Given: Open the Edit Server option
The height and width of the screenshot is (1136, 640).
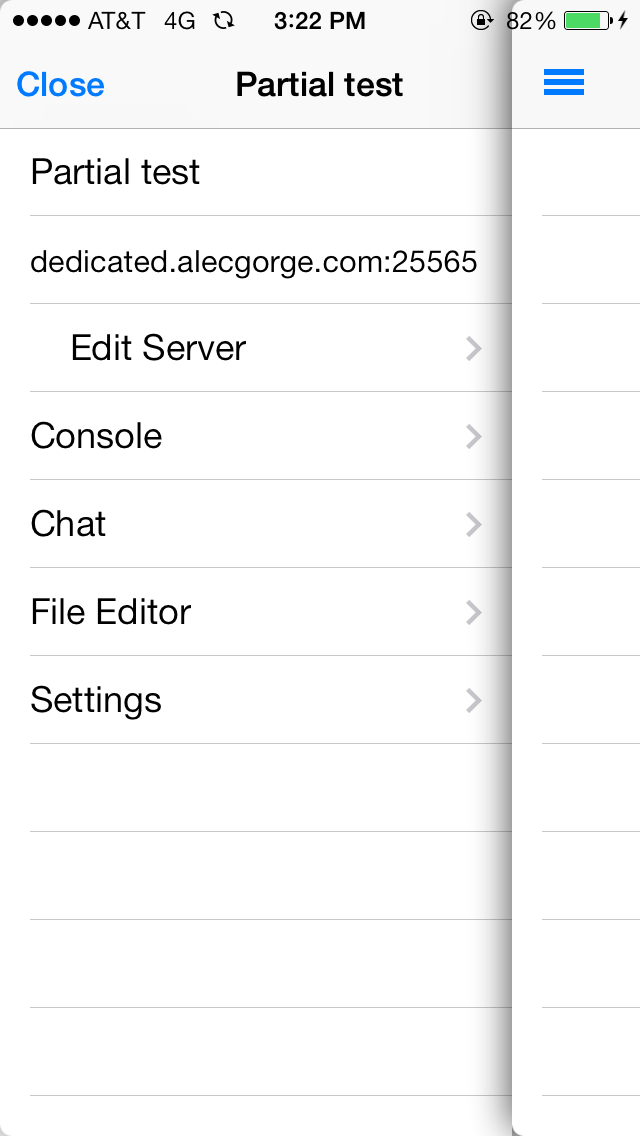Looking at the screenshot, I should pos(158,348).
